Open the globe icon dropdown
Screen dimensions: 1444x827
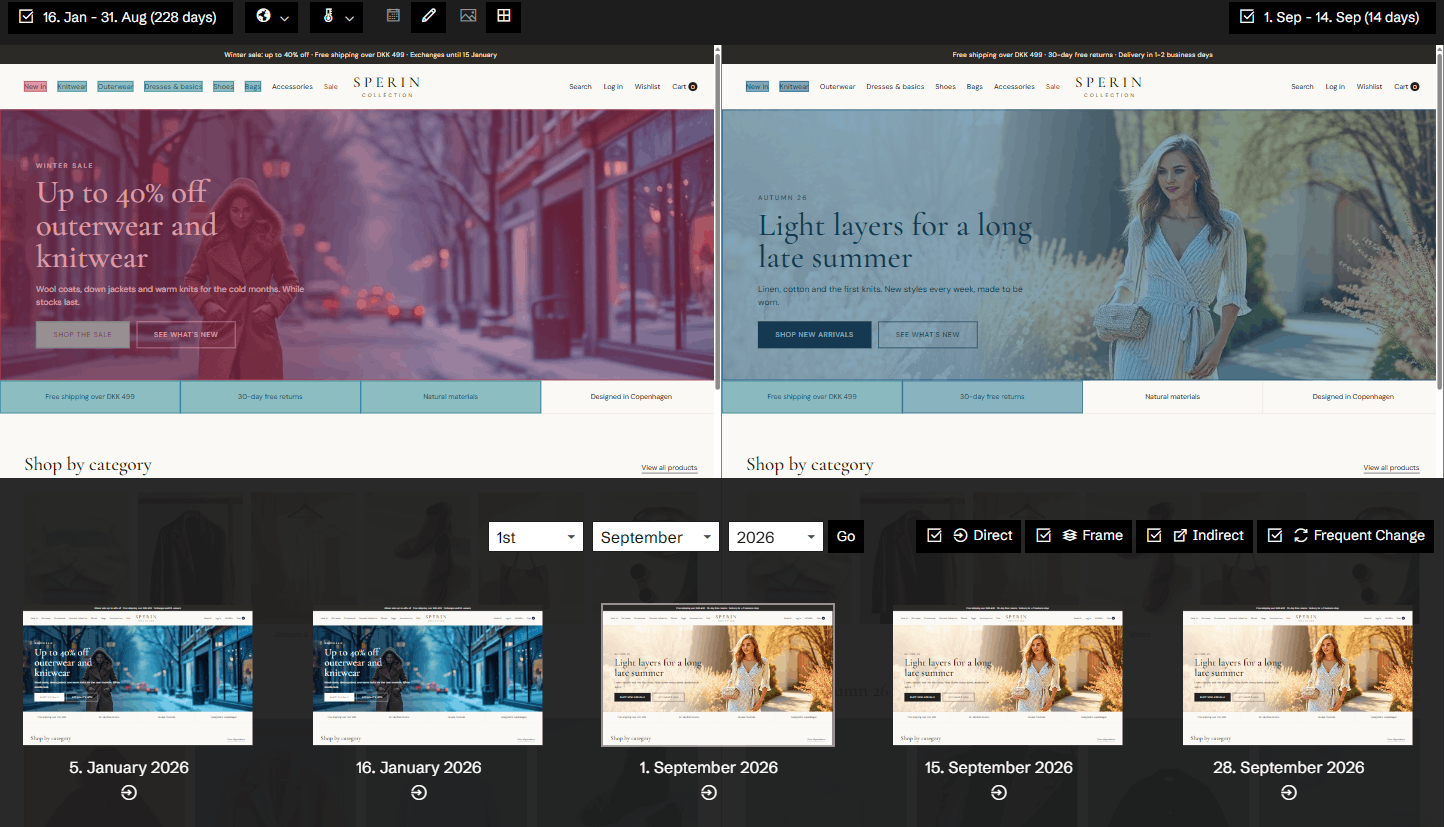point(271,17)
